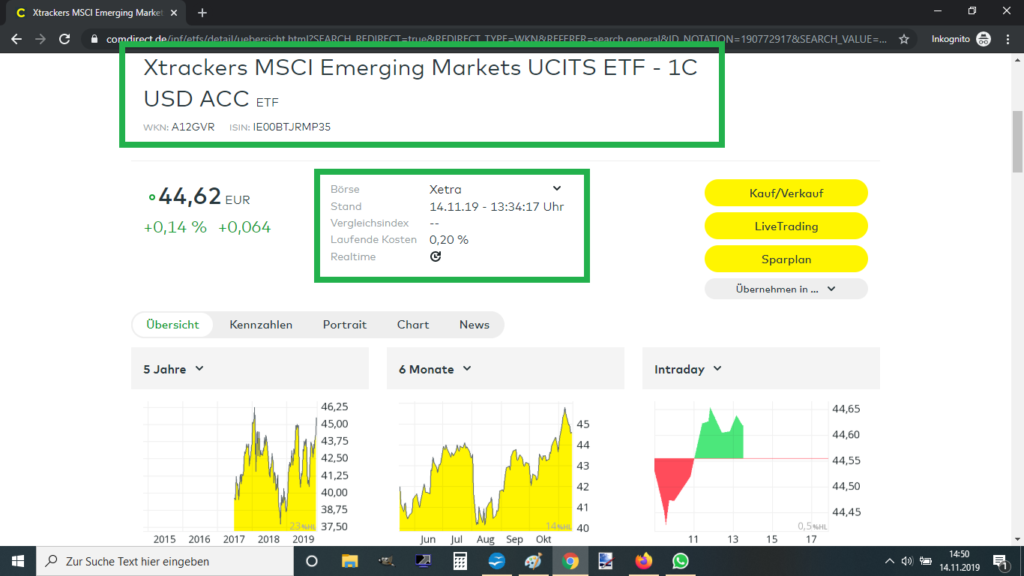Click the Kauf/Verkauf button
The image size is (1024, 576).
pos(786,193)
